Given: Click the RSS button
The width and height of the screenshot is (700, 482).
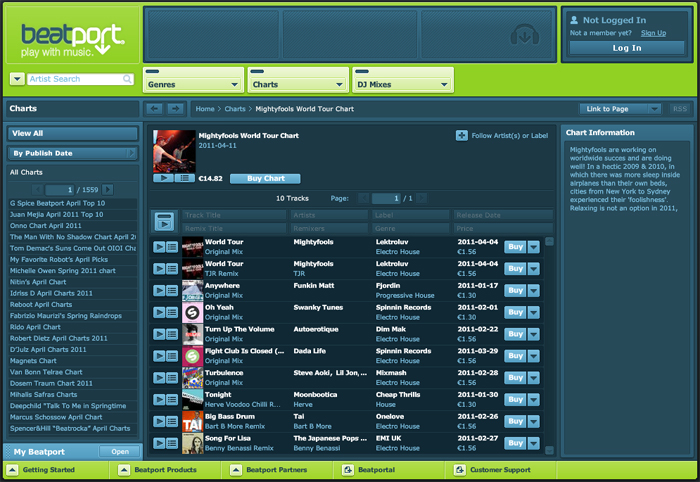Looking at the screenshot, I should click(x=680, y=108).
